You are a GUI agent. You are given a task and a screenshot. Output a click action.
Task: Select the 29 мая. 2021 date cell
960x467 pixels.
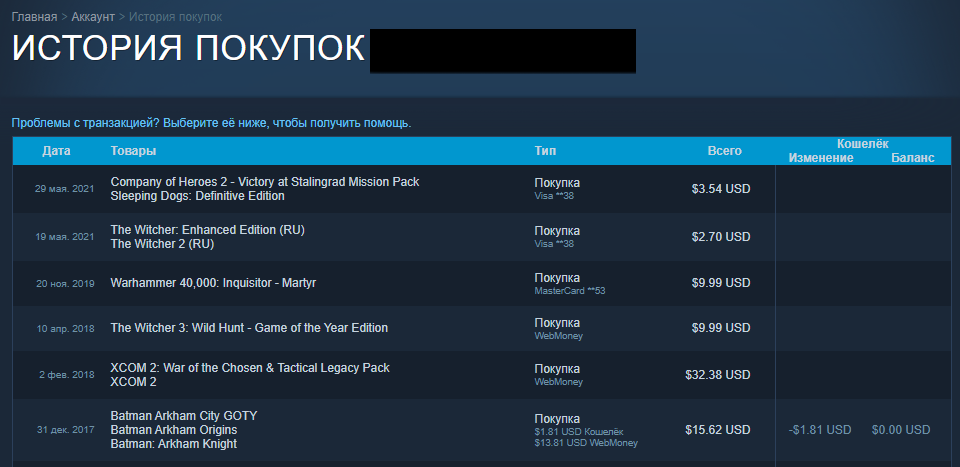click(64, 189)
